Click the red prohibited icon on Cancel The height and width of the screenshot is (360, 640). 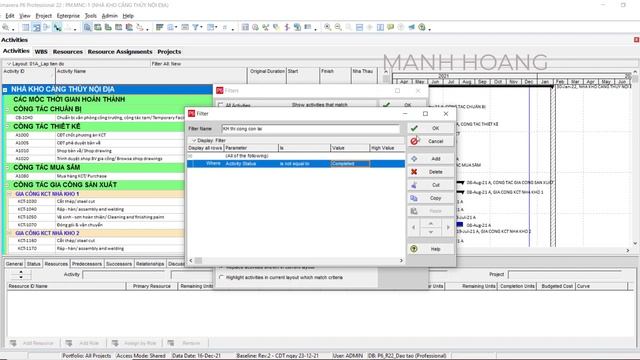click(x=414, y=141)
